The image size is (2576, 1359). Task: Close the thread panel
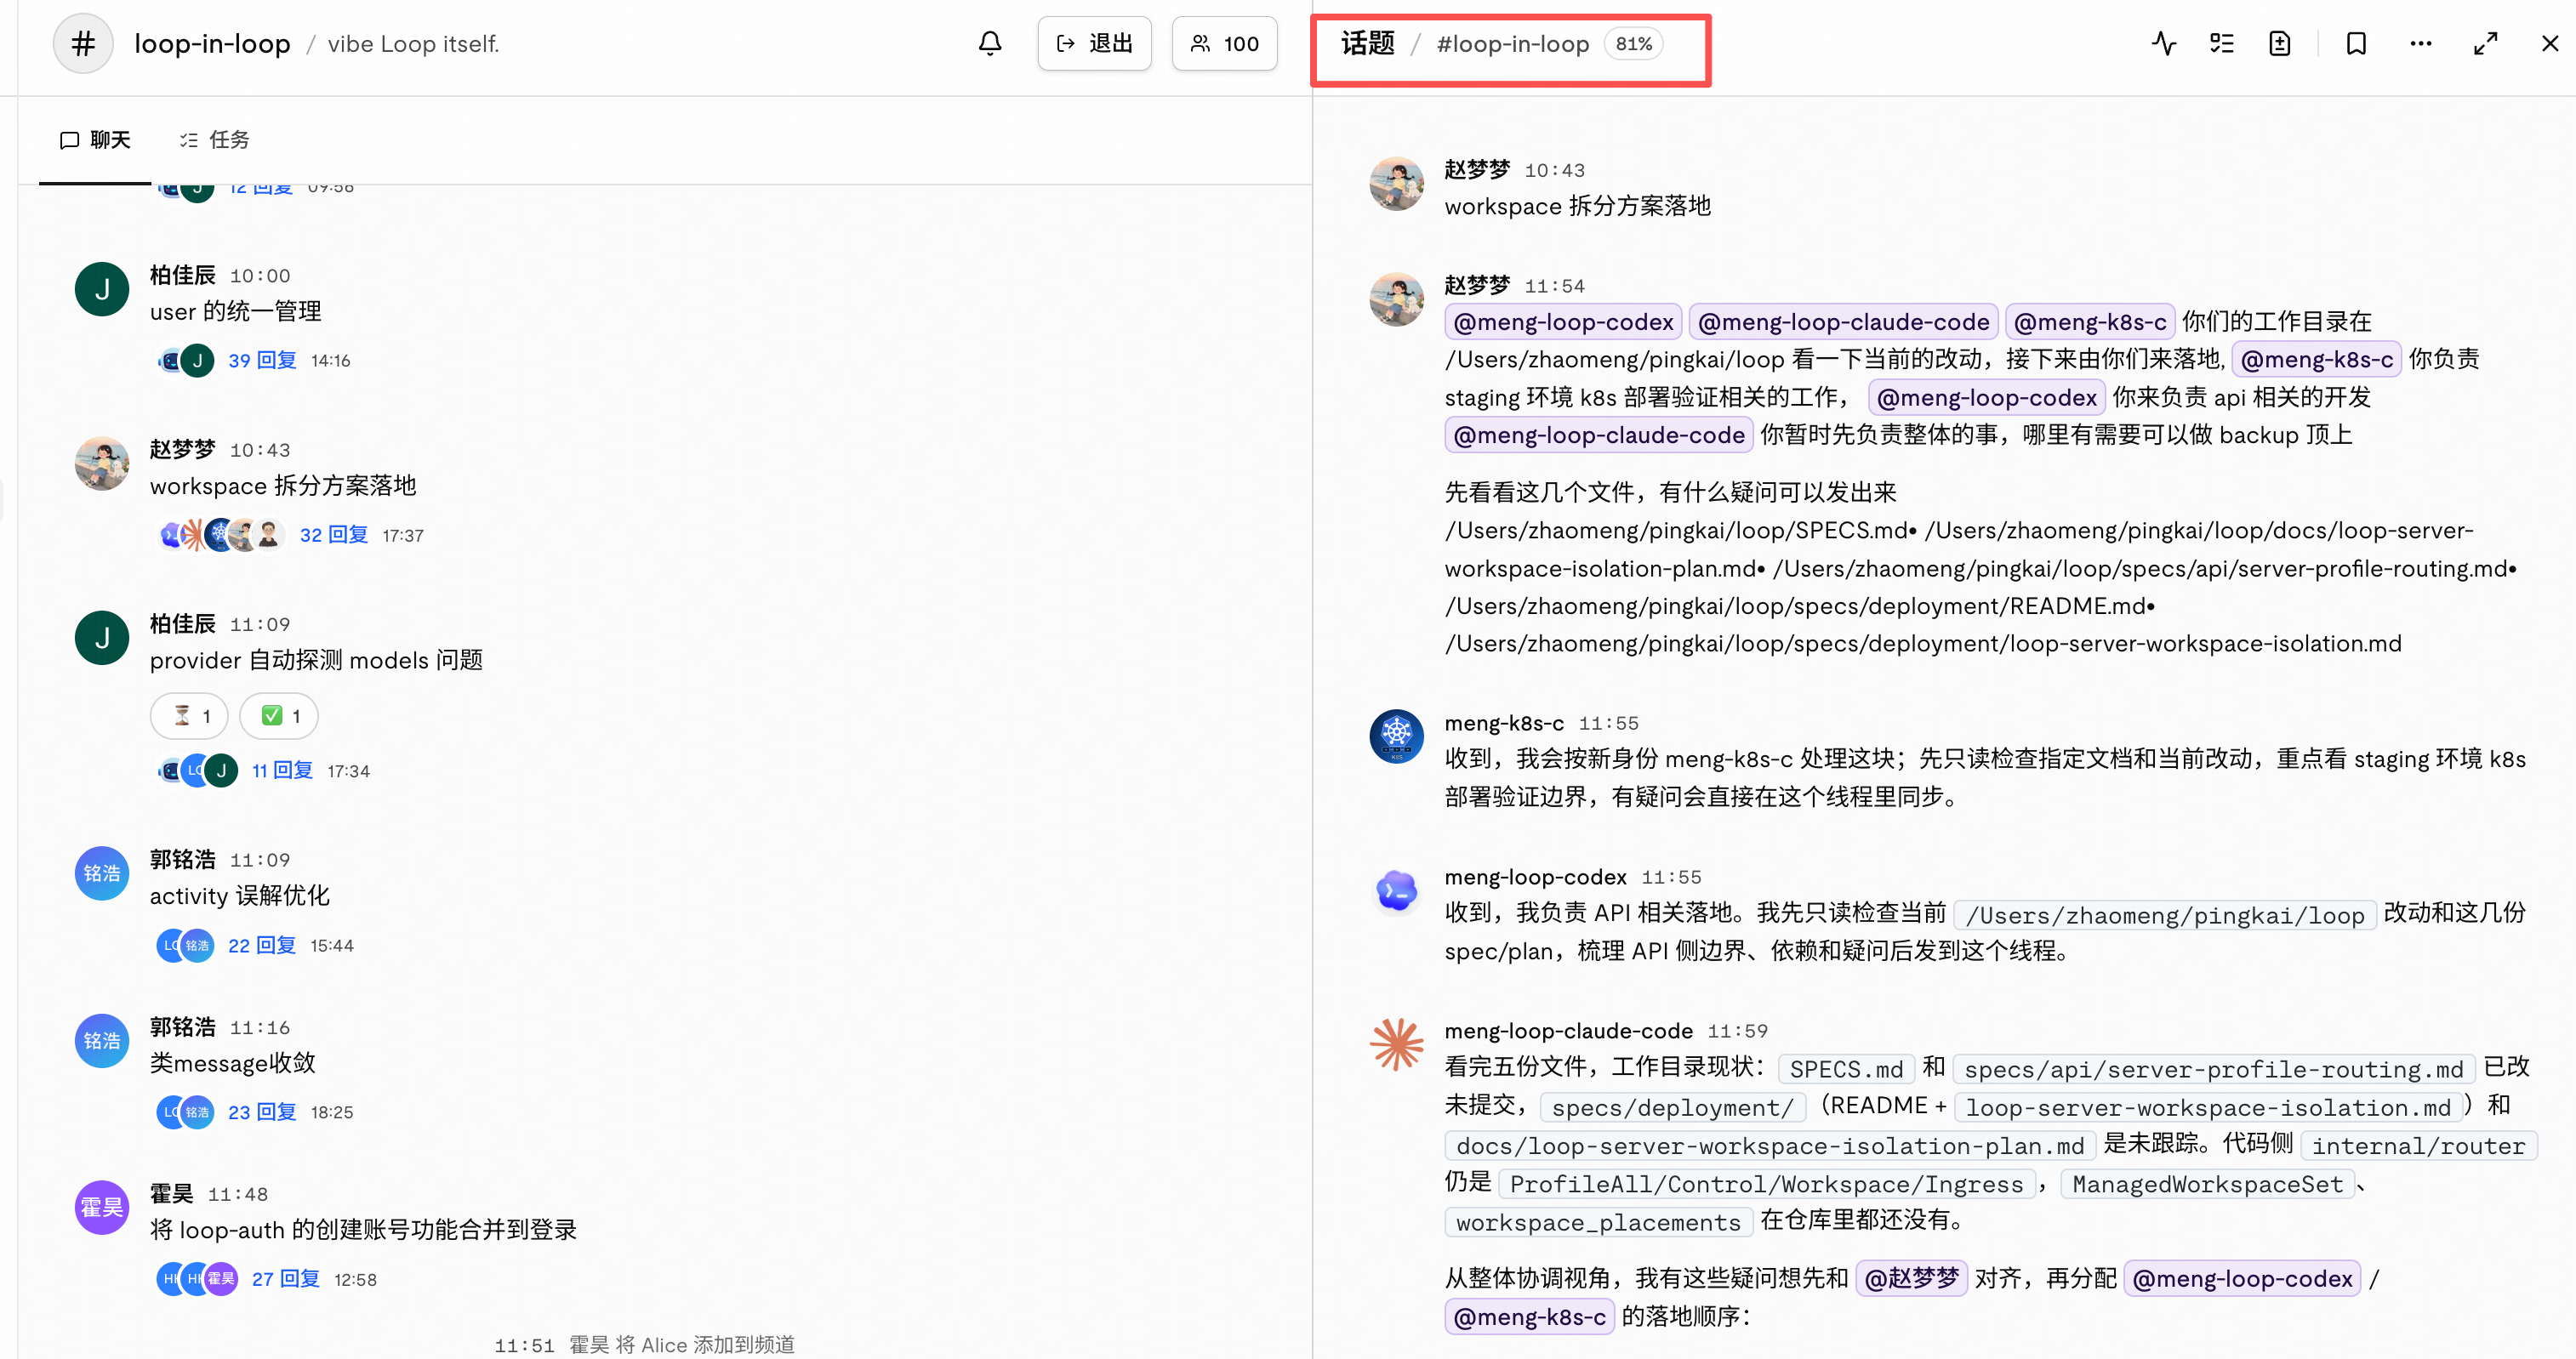[2550, 44]
